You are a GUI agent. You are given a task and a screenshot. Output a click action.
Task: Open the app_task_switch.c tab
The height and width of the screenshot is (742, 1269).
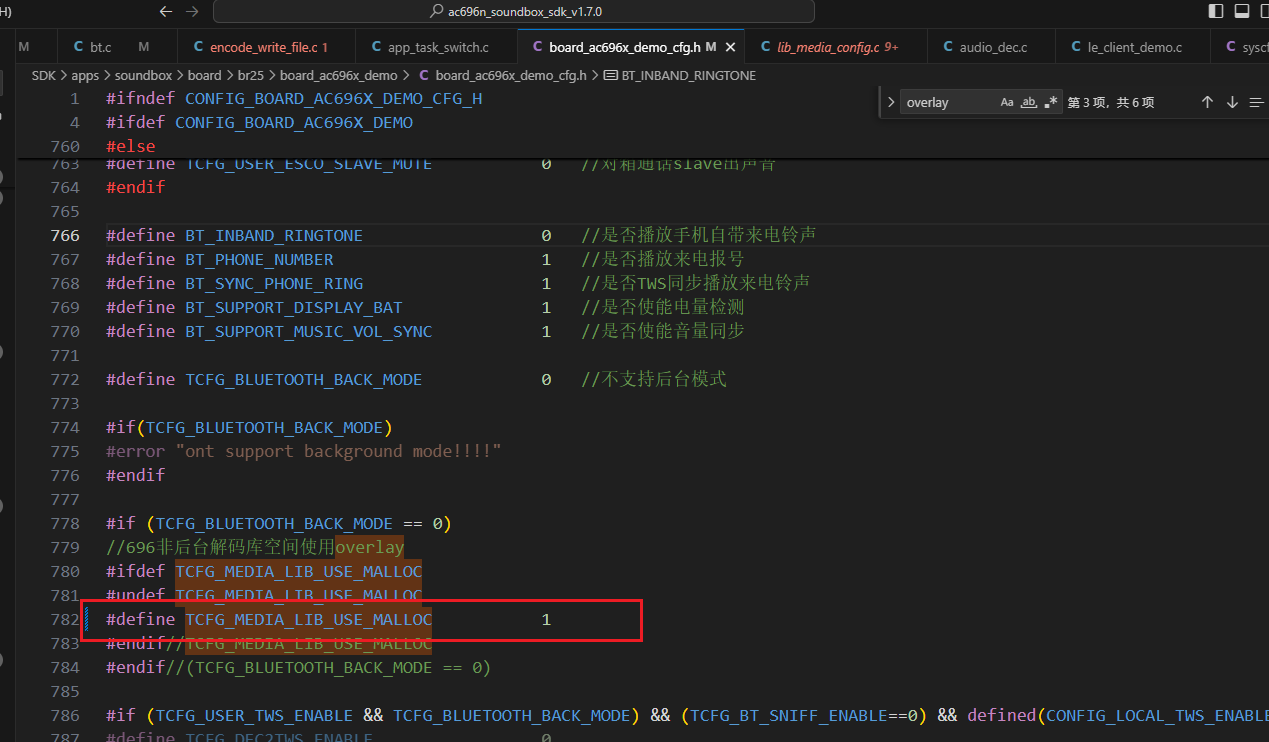tap(436, 47)
